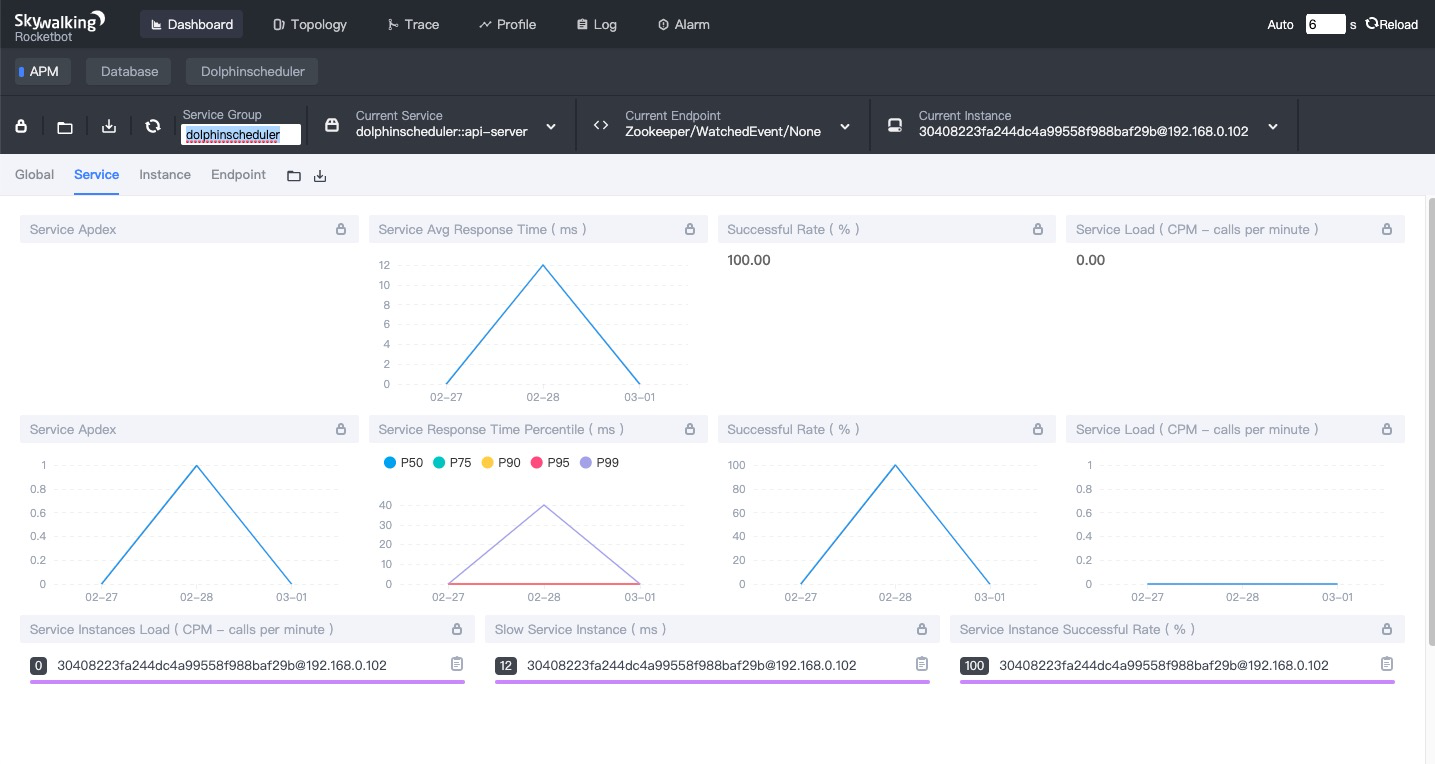Image resolution: width=1435 pixels, height=764 pixels.
Task: Toggle Auto refresh in top right
Action: (x=1280, y=24)
